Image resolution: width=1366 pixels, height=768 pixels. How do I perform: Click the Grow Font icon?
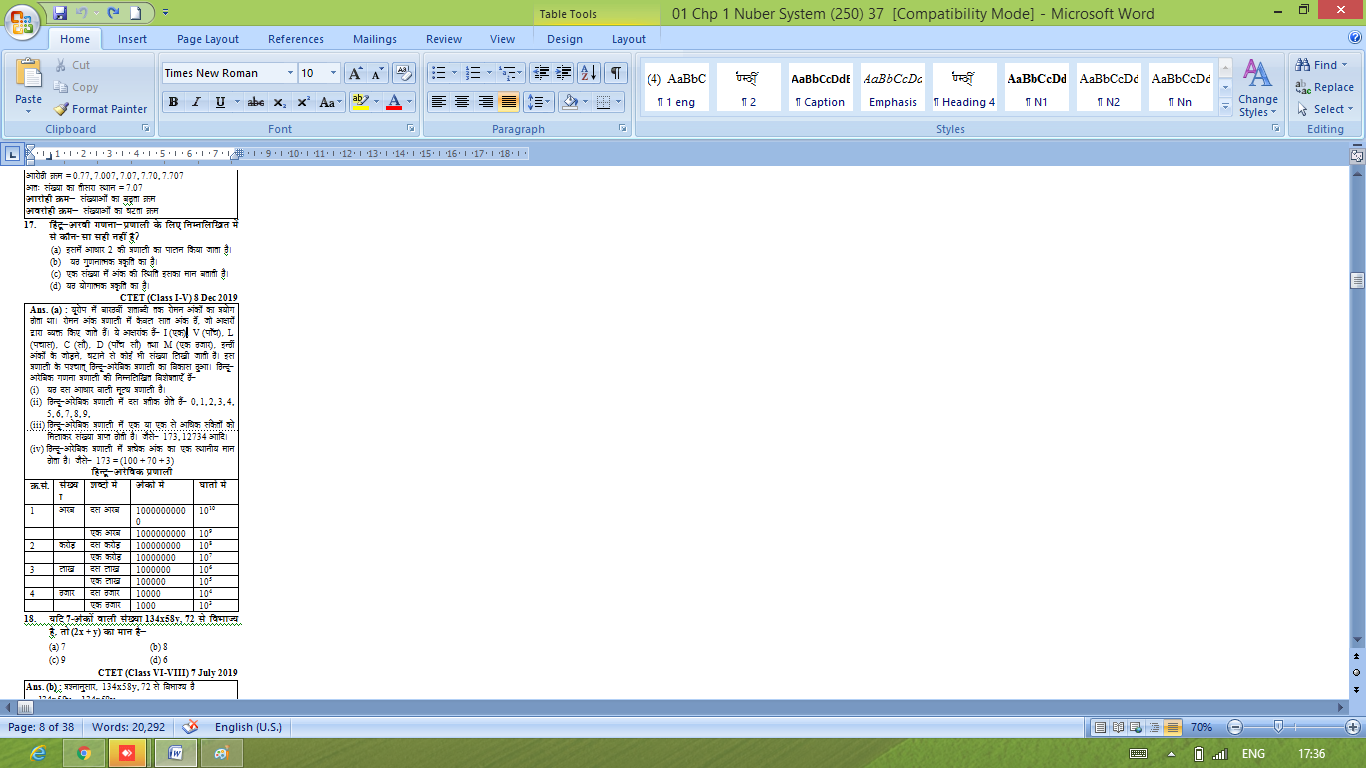coord(356,73)
